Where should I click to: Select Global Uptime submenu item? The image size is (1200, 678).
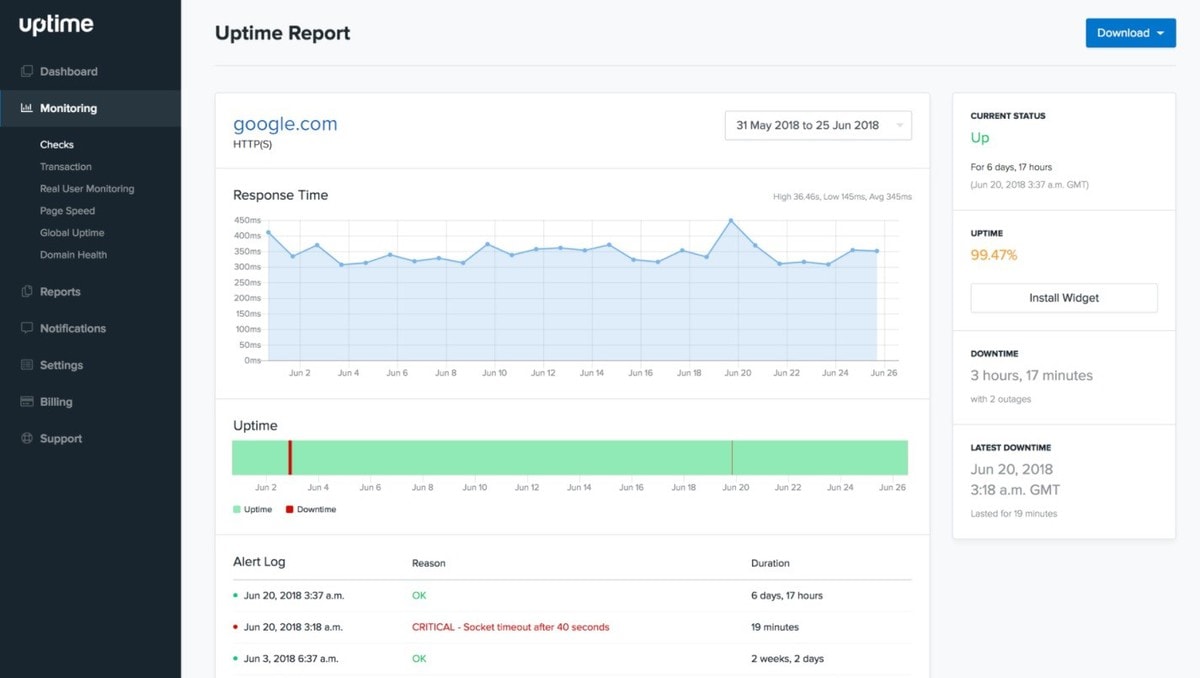point(72,233)
